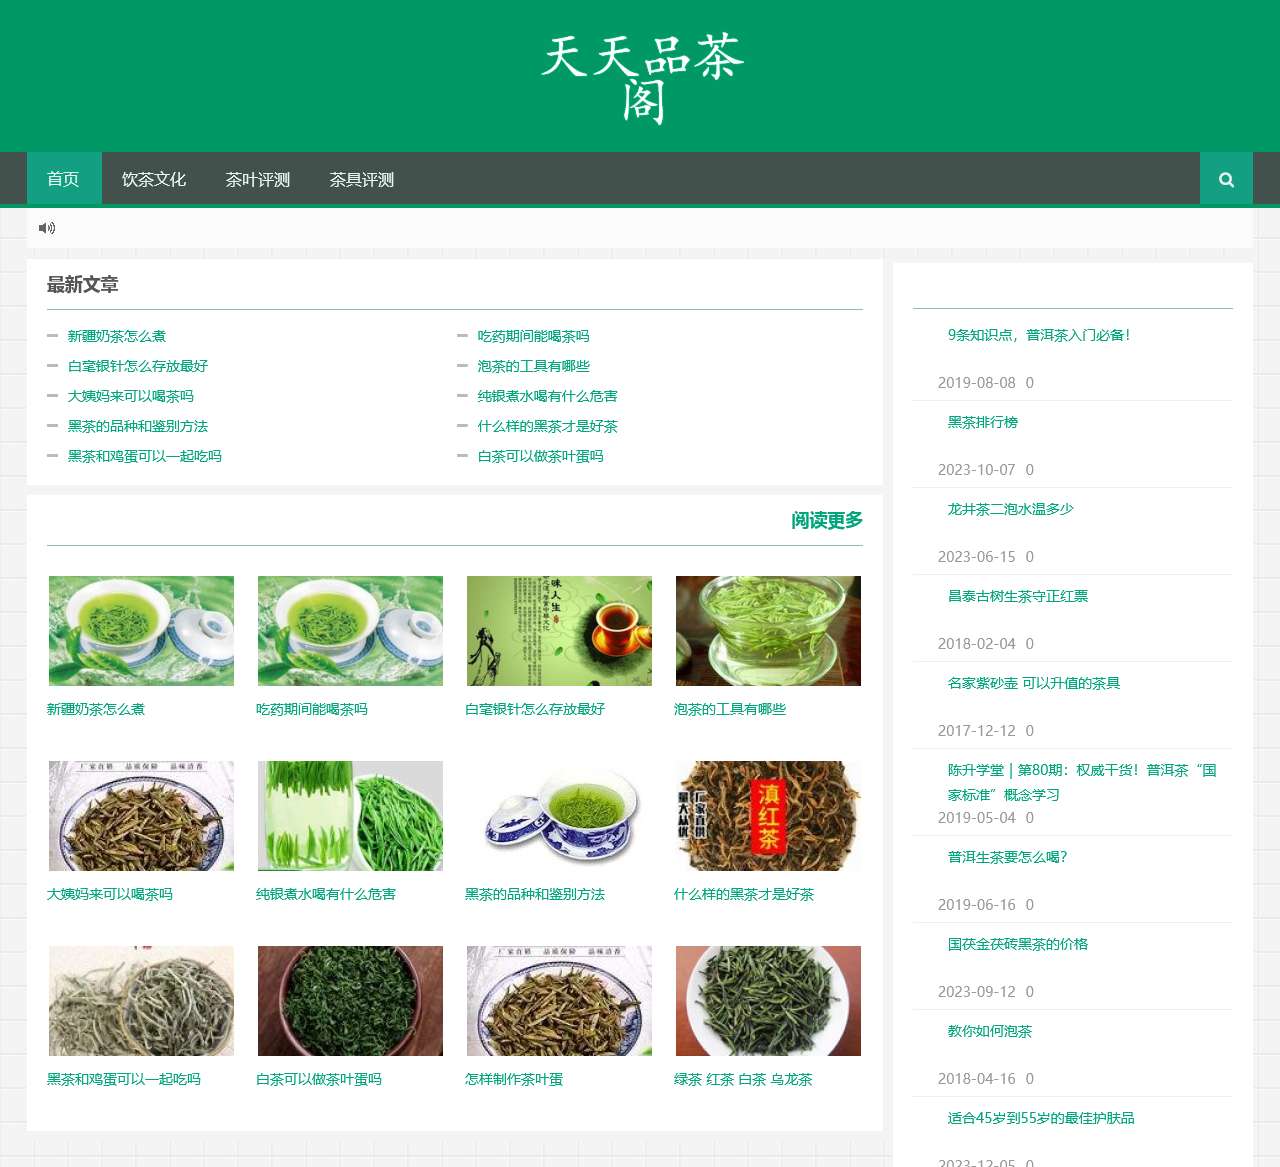
Task: Open the 普洱生茶要怎么喝 article
Action: [x=1006, y=857]
